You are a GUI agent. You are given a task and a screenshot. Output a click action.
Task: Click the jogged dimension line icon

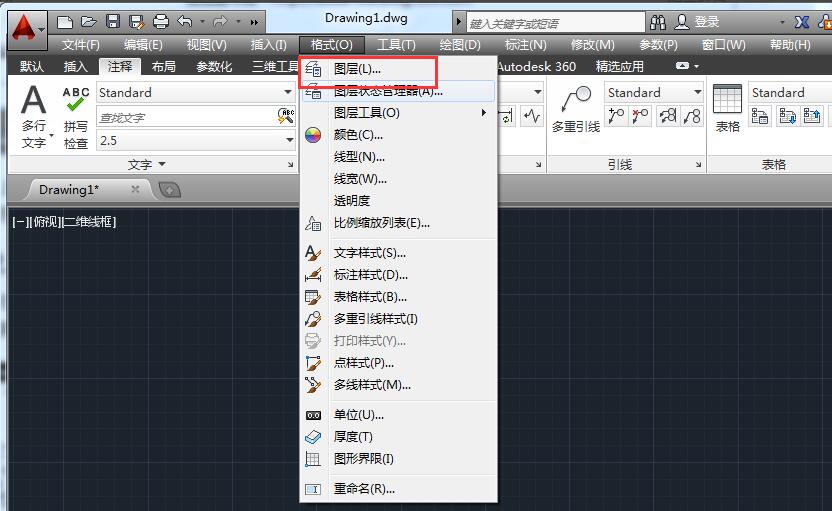click(x=531, y=116)
